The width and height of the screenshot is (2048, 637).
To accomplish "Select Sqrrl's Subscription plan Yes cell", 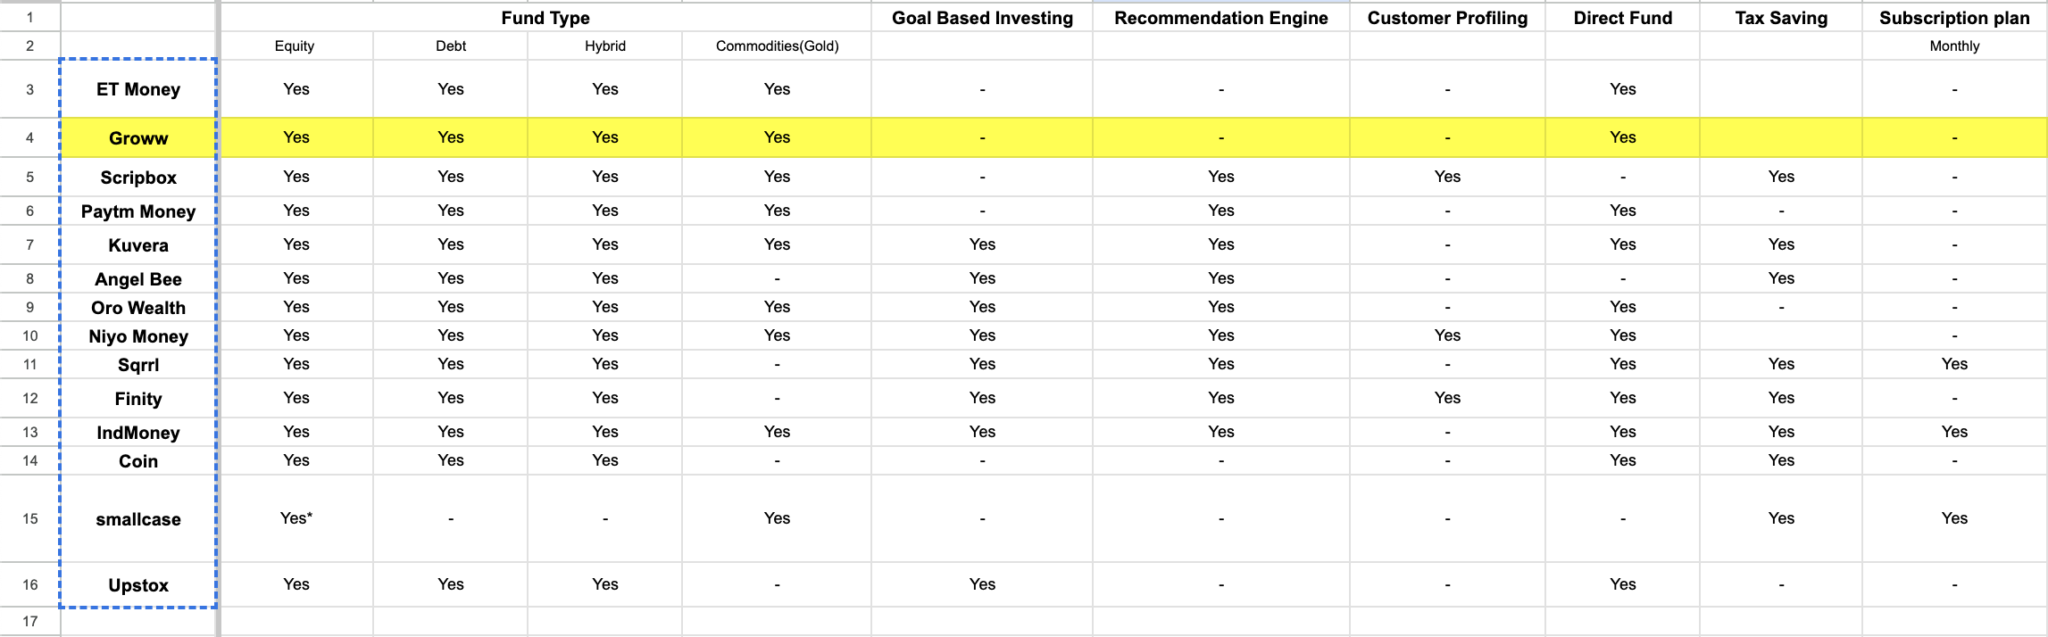I will click(1954, 364).
